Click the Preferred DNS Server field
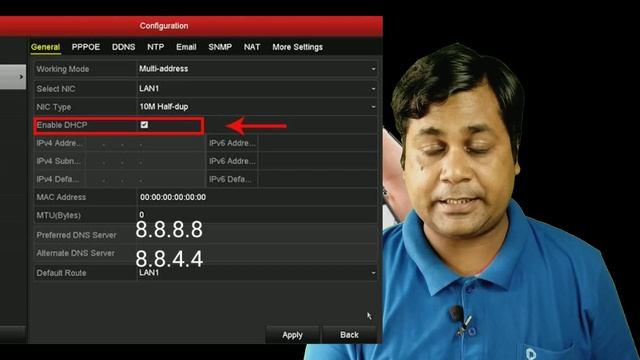This screenshot has width=640, height=360. coord(257,235)
